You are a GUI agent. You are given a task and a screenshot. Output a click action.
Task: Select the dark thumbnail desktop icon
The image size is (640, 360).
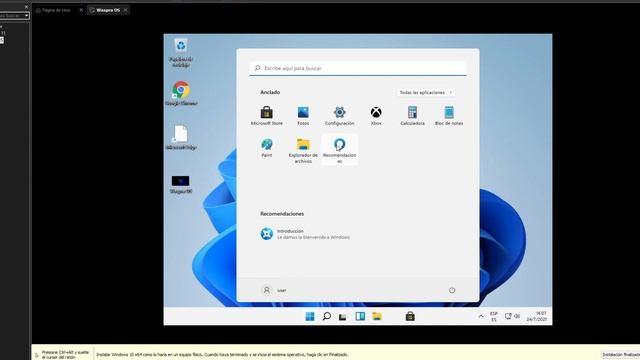pos(180,184)
